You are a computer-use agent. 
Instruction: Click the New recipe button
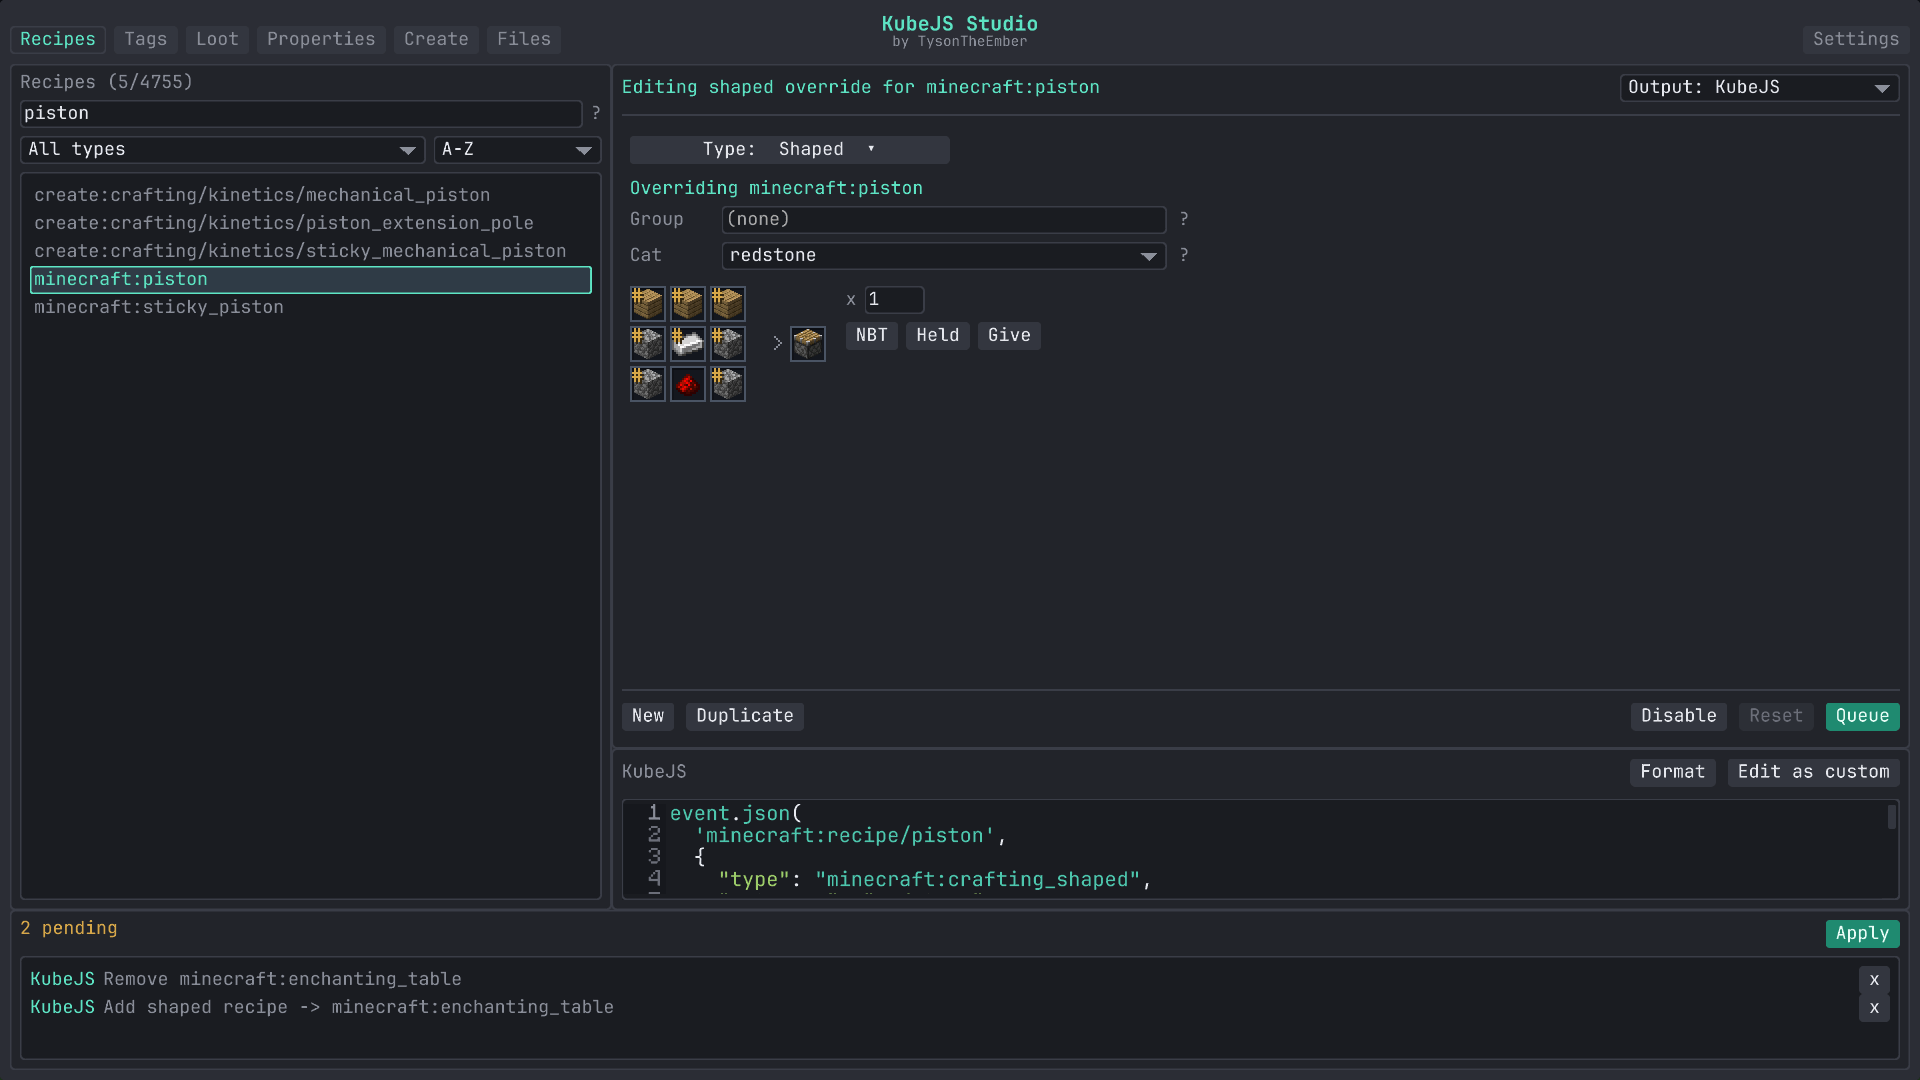(x=648, y=716)
